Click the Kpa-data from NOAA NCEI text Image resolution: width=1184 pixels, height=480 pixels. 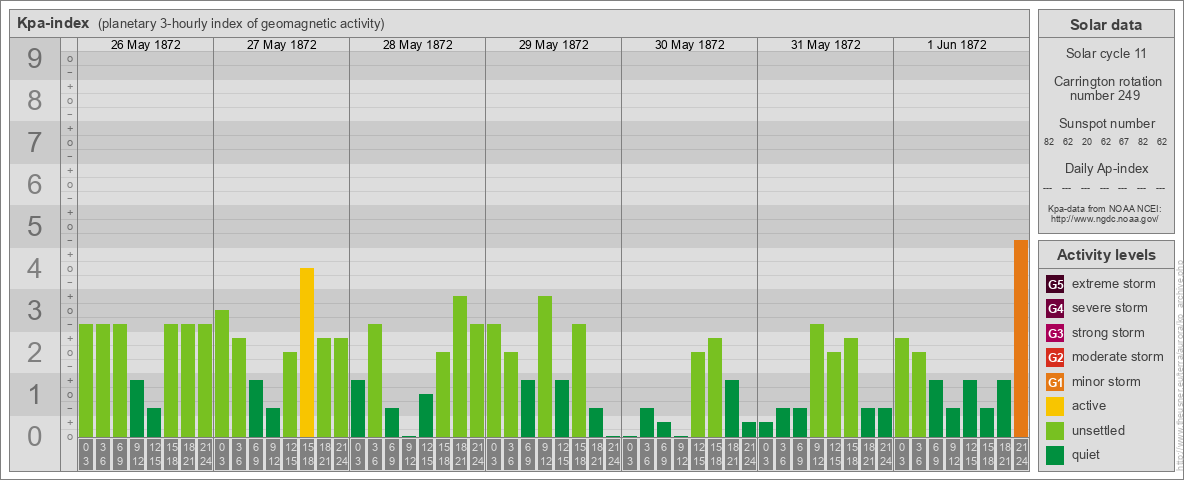click(x=1105, y=208)
